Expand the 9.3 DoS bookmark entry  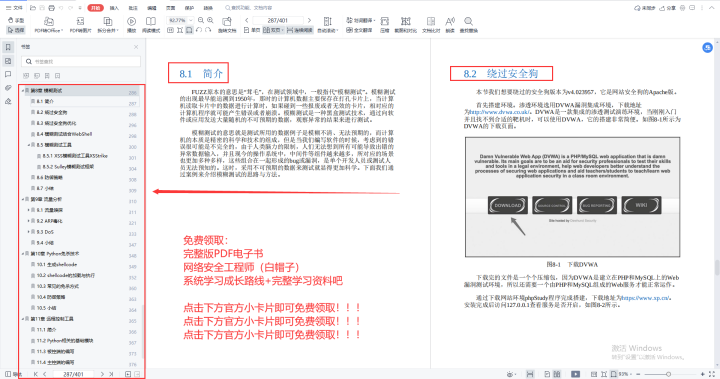[29, 232]
